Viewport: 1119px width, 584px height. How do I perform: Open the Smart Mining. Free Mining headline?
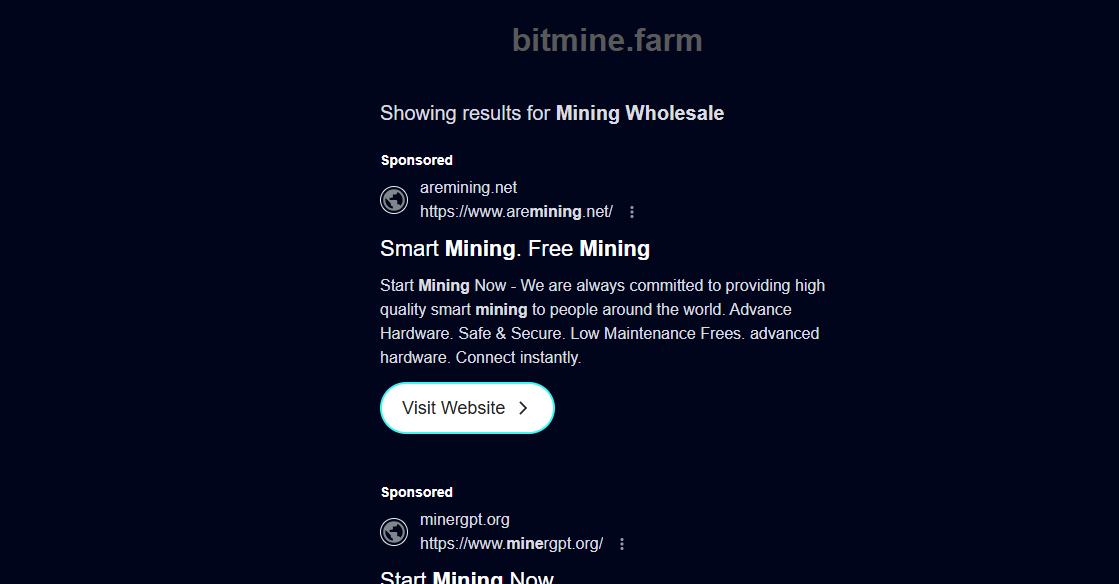(515, 248)
